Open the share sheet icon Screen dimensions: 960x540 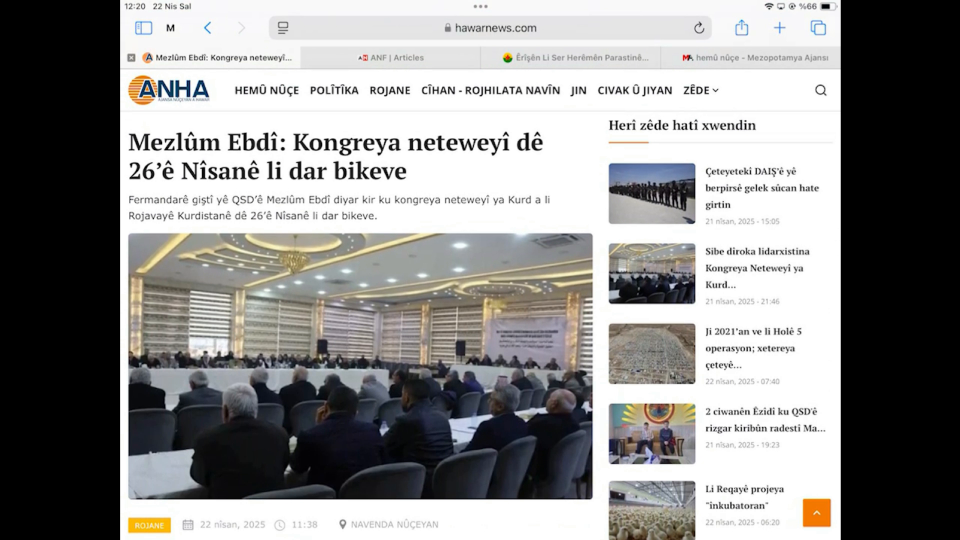(x=741, y=28)
